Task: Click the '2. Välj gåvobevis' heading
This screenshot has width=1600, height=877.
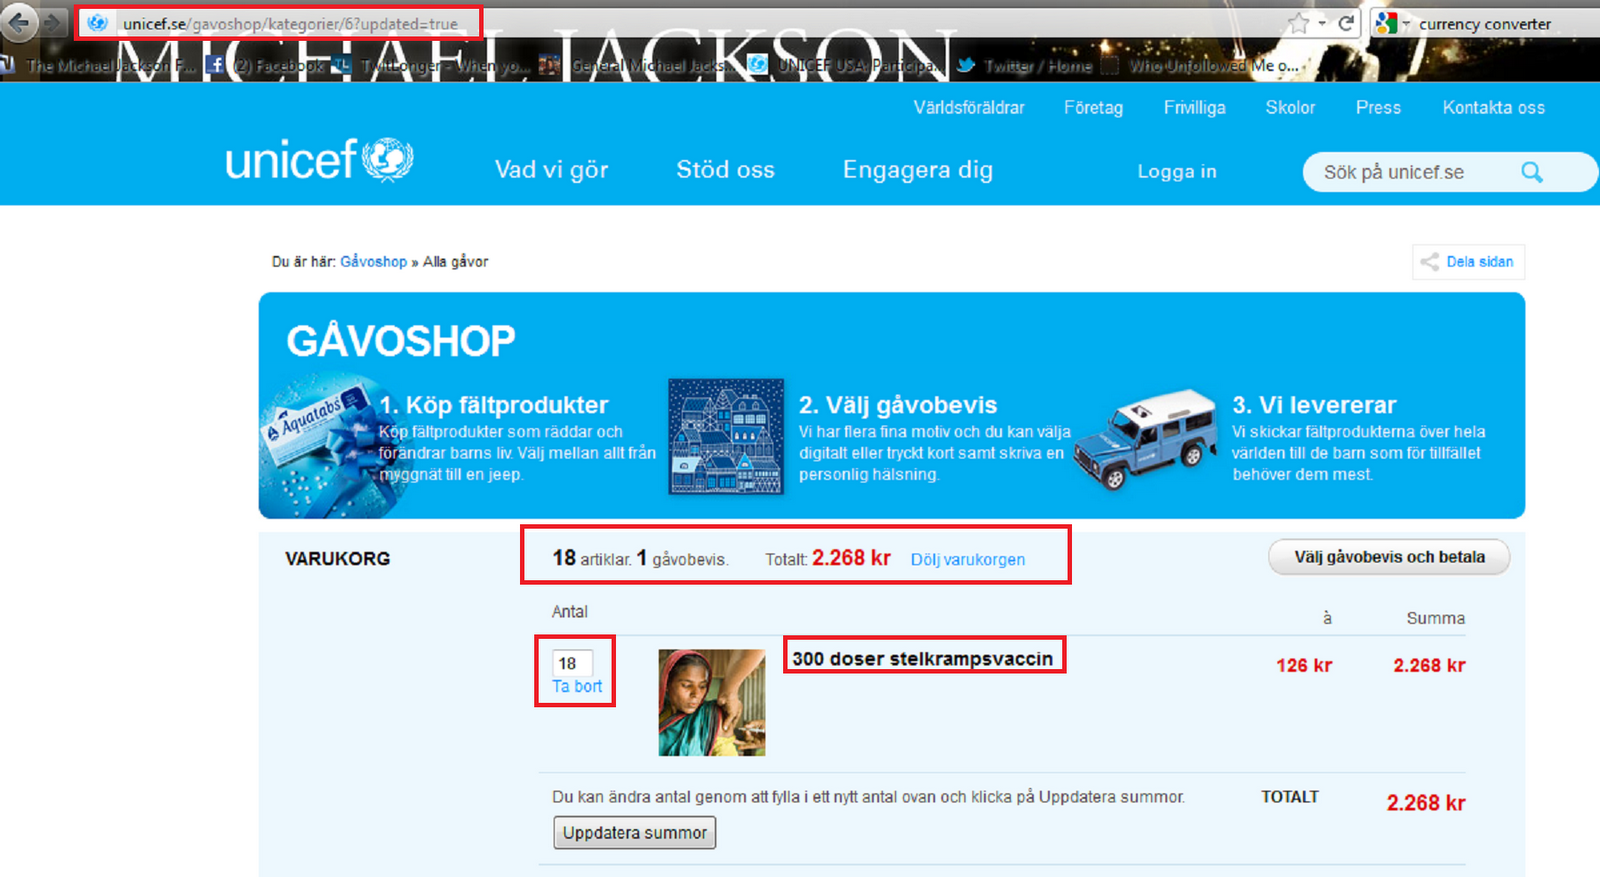Action: point(898,405)
